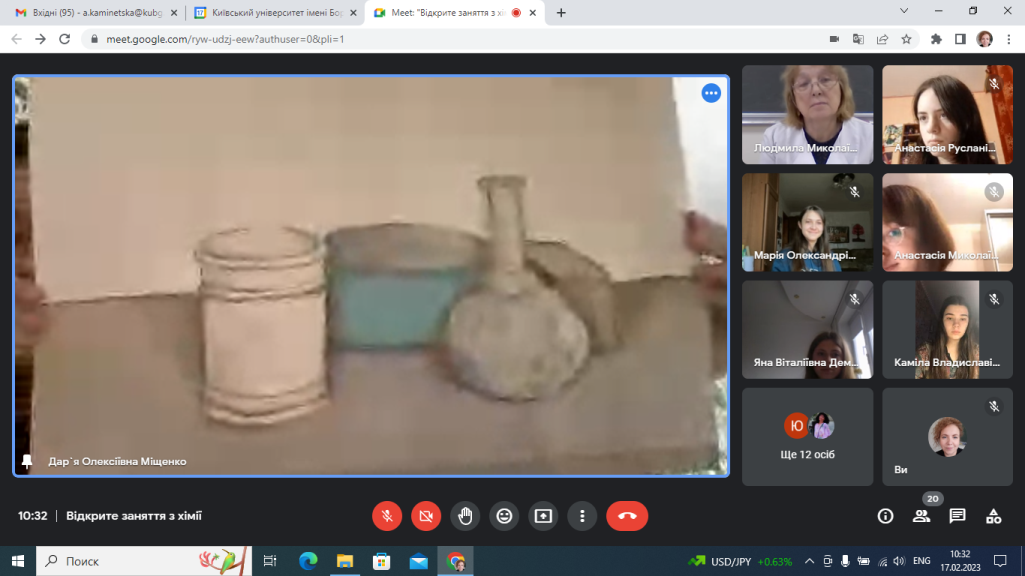The width and height of the screenshot is (1025, 576).
Task: Open the Windows notification center
Action: pos(1000,561)
